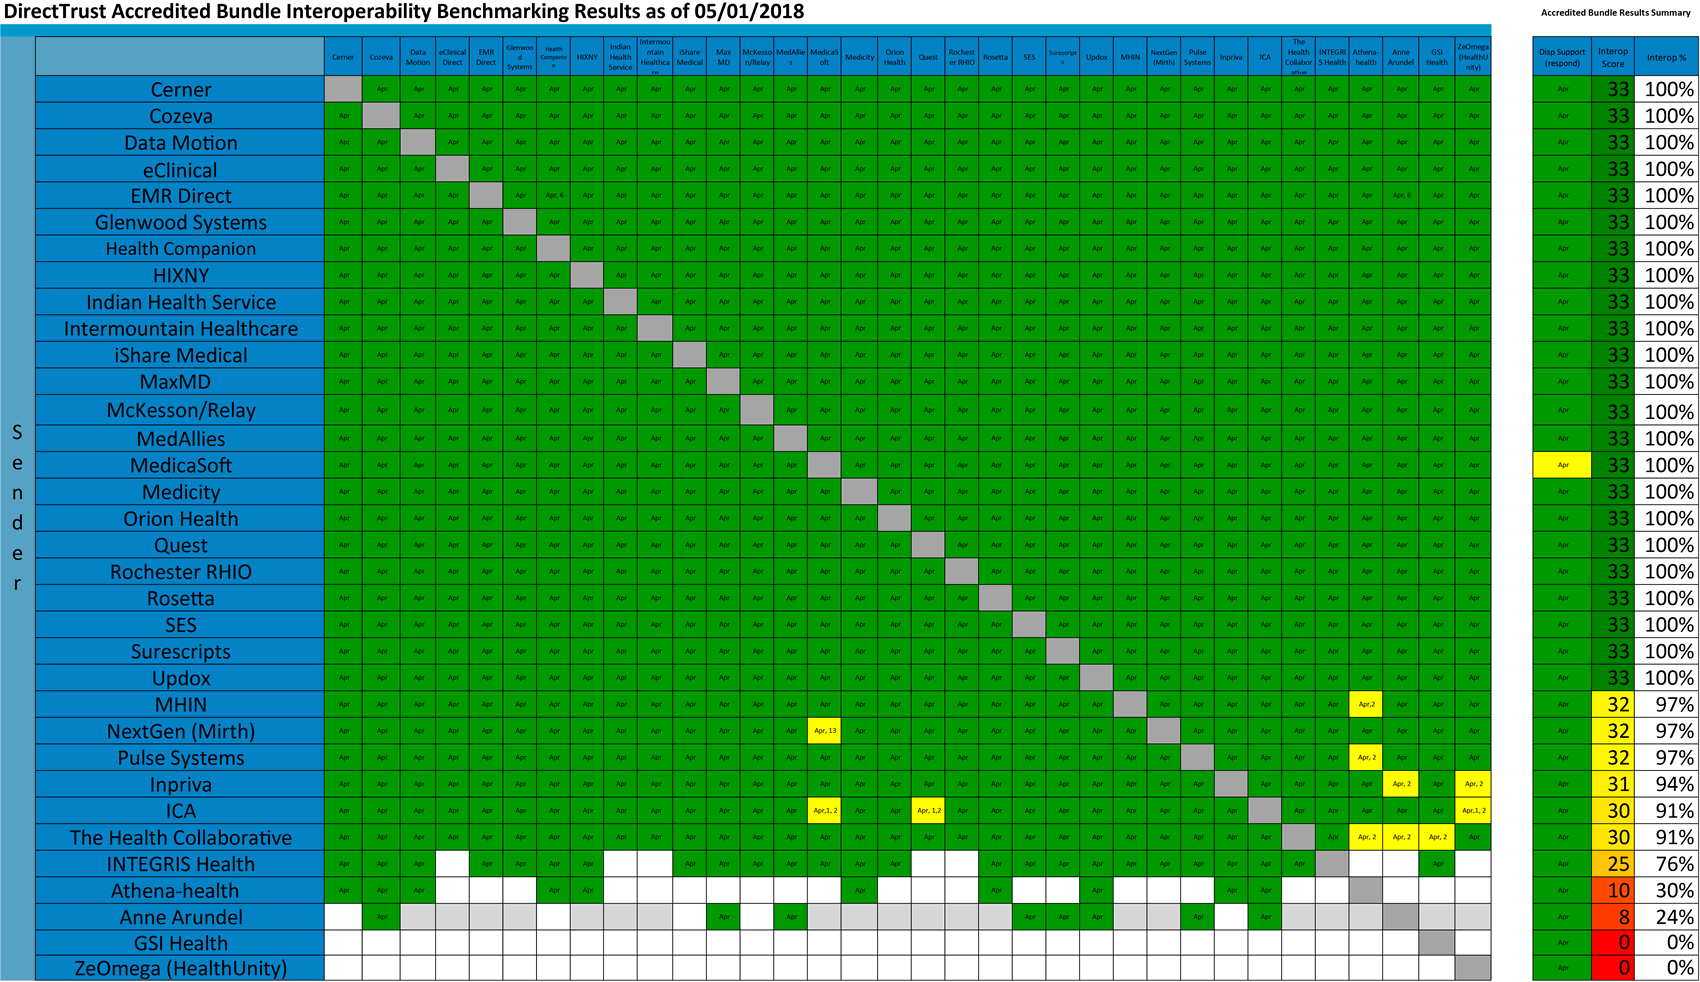
Task: Click the Quest row label
Action: (180, 545)
